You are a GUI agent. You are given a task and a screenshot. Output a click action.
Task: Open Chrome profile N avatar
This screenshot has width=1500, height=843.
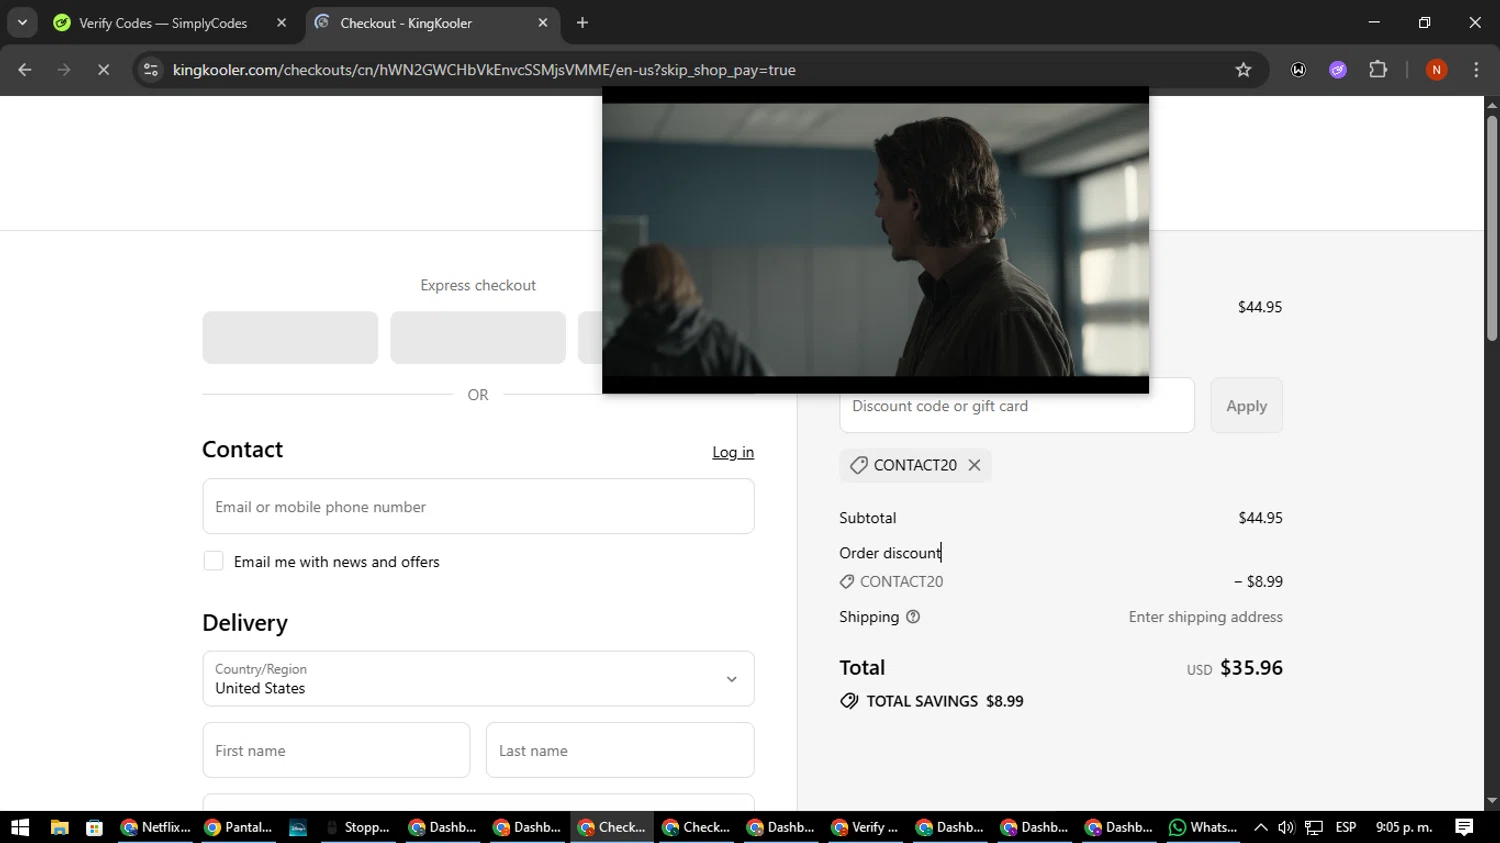tap(1436, 70)
